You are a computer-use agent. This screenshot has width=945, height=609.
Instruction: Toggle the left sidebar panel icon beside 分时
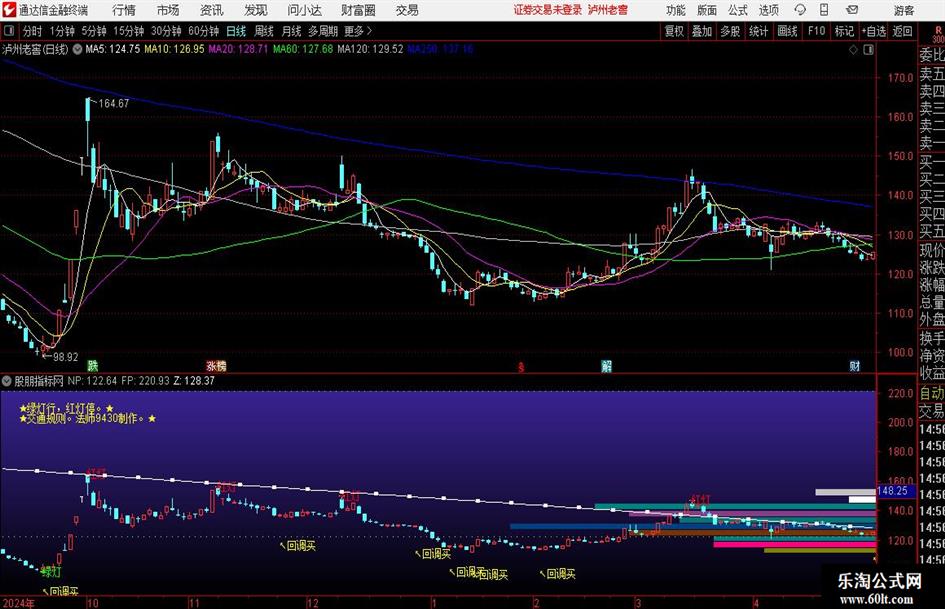(9, 31)
